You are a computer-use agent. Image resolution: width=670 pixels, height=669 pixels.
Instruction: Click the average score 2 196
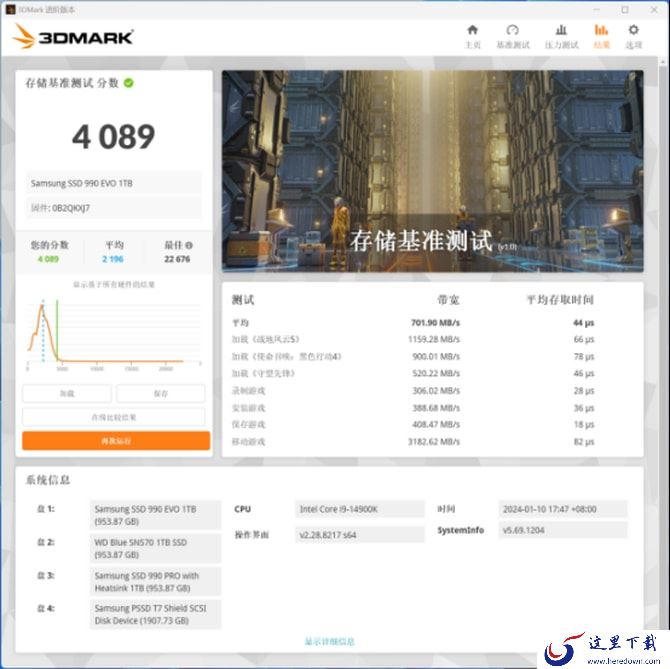point(113,259)
